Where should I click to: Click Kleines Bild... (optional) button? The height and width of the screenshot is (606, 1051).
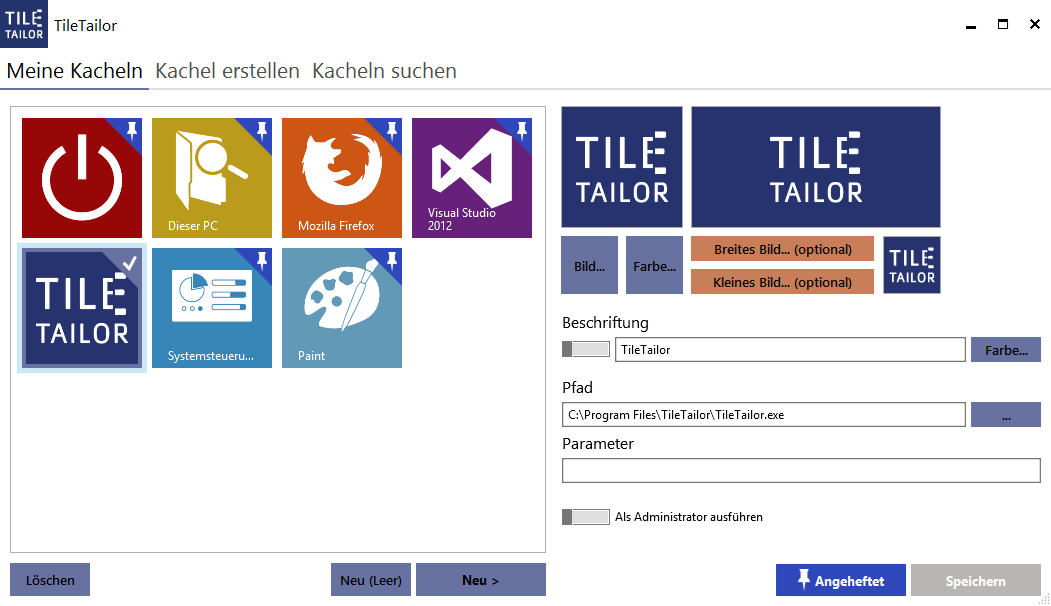click(x=782, y=282)
